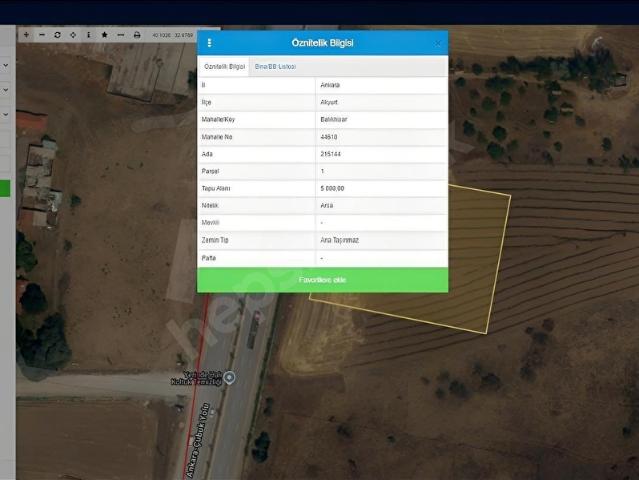Select the measure line tool

[121, 35]
